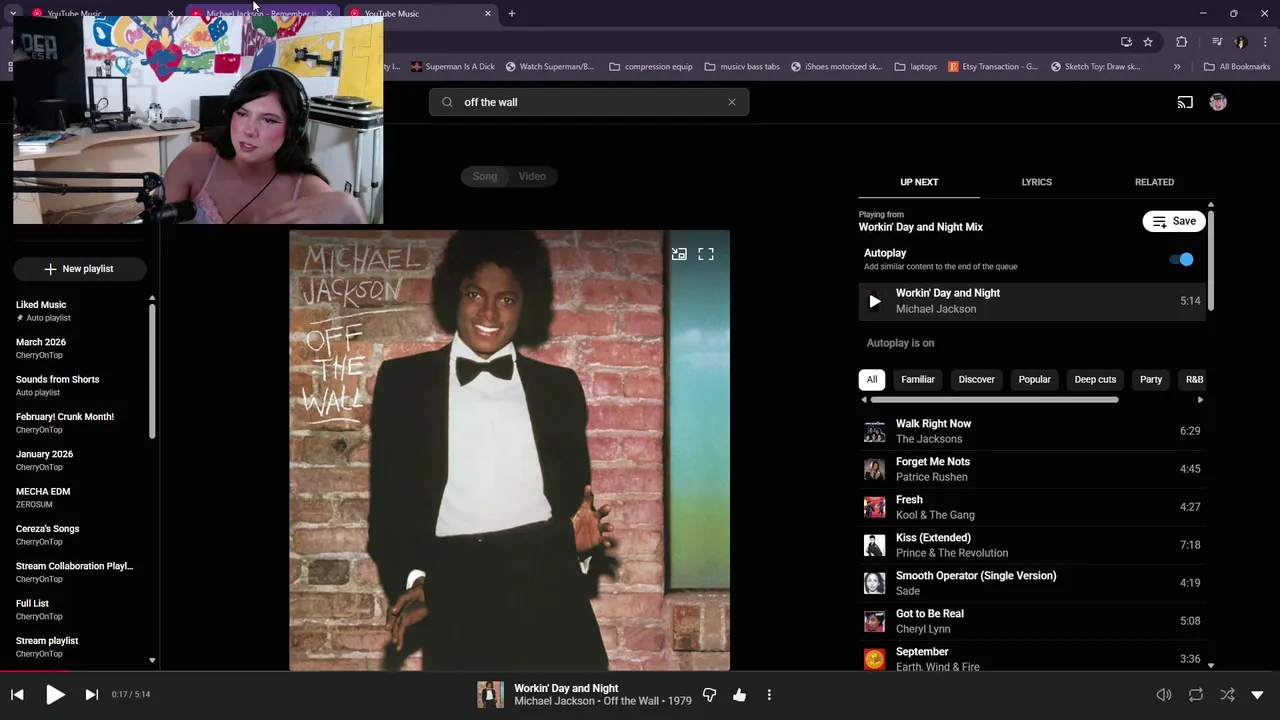Select the UP NEXT tab
Viewport: 1280px width, 720px height.
[x=919, y=182]
